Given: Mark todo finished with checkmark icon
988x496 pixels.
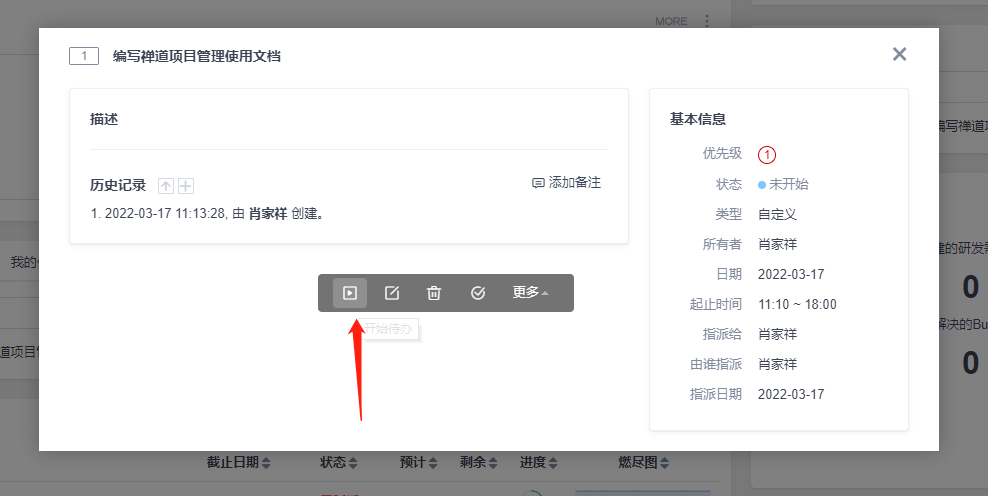Looking at the screenshot, I should (478, 293).
